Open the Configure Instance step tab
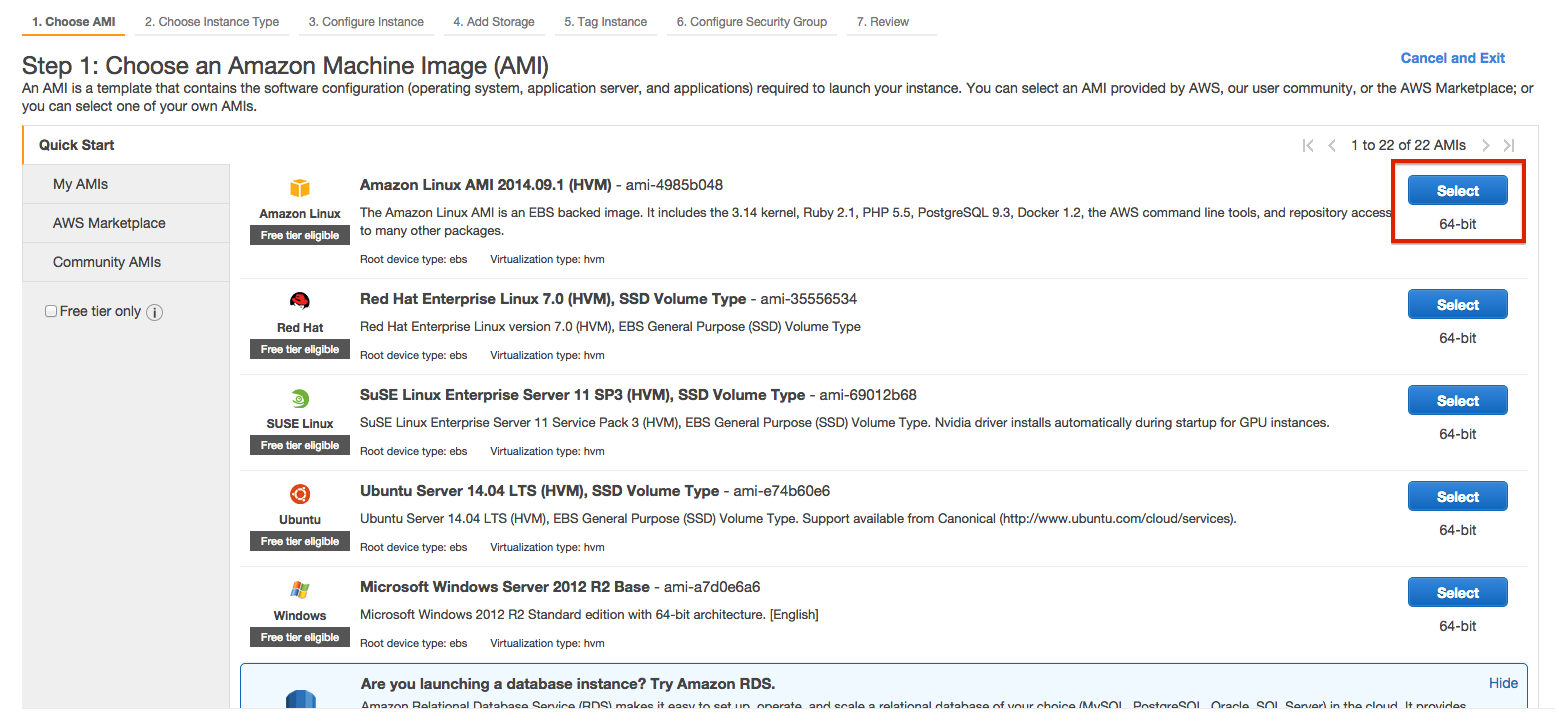This screenshot has width=1559, height=725. pos(366,22)
